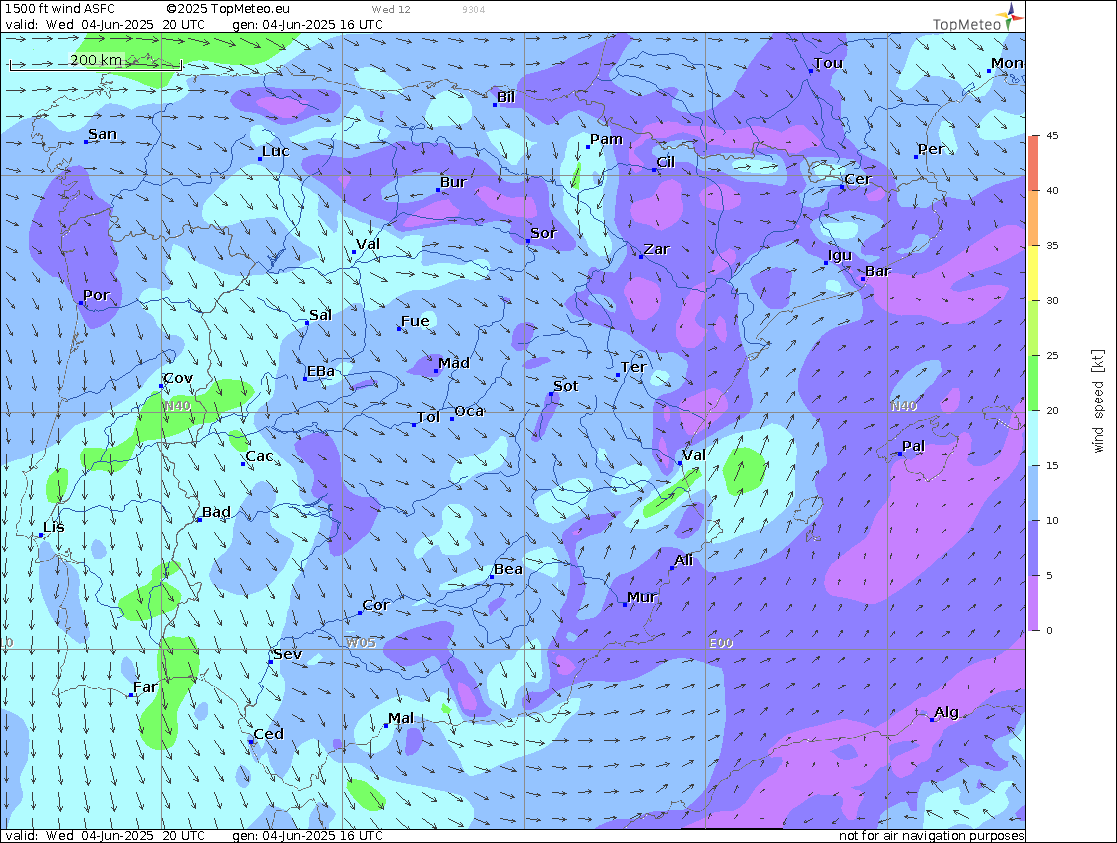This screenshot has height=843, width=1117.
Task: Select the '1500 ft wind ASFC' title
Action: pyautogui.click(x=60, y=9)
